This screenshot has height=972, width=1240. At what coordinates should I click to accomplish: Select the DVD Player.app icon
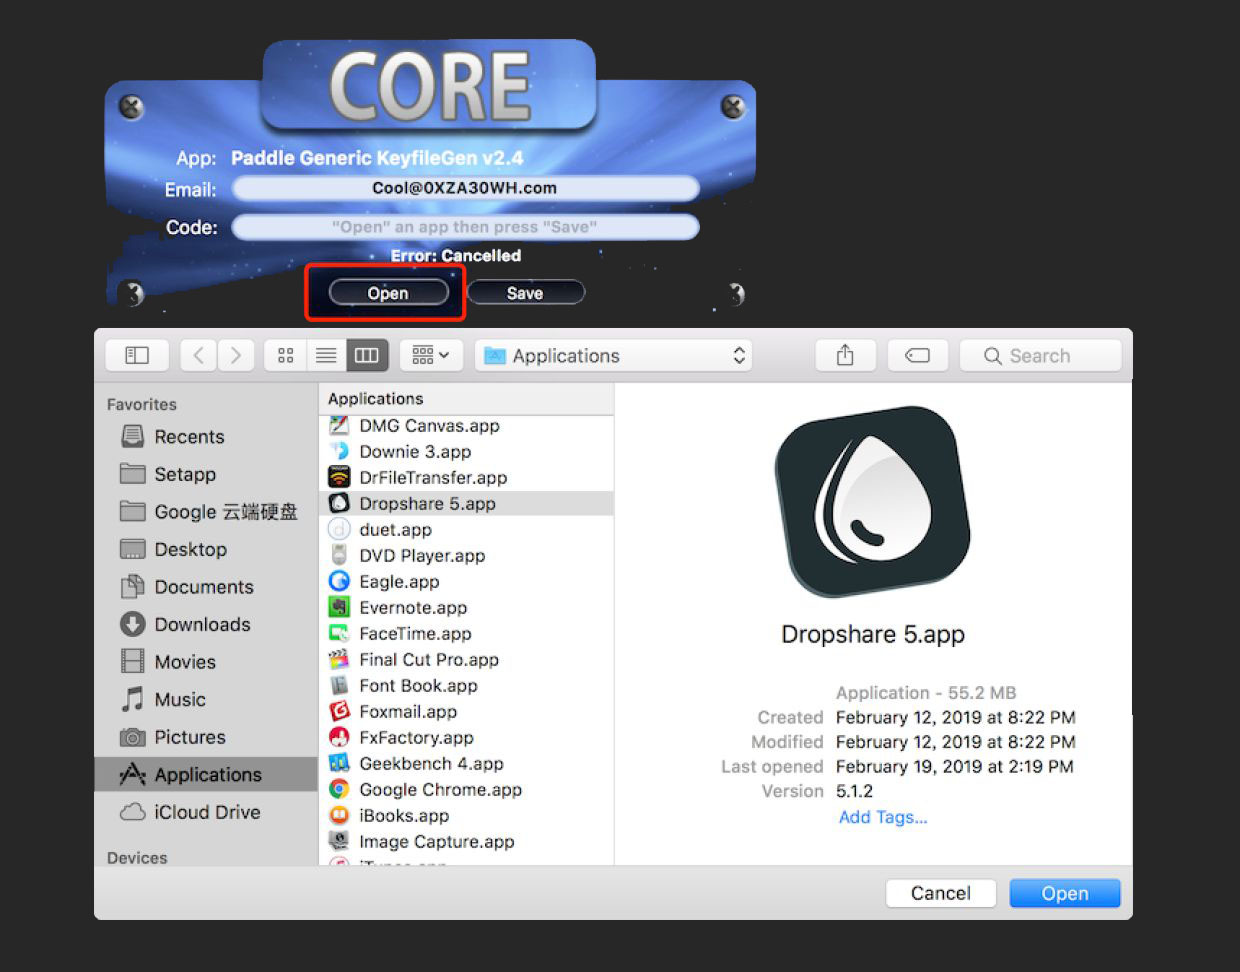(x=339, y=556)
